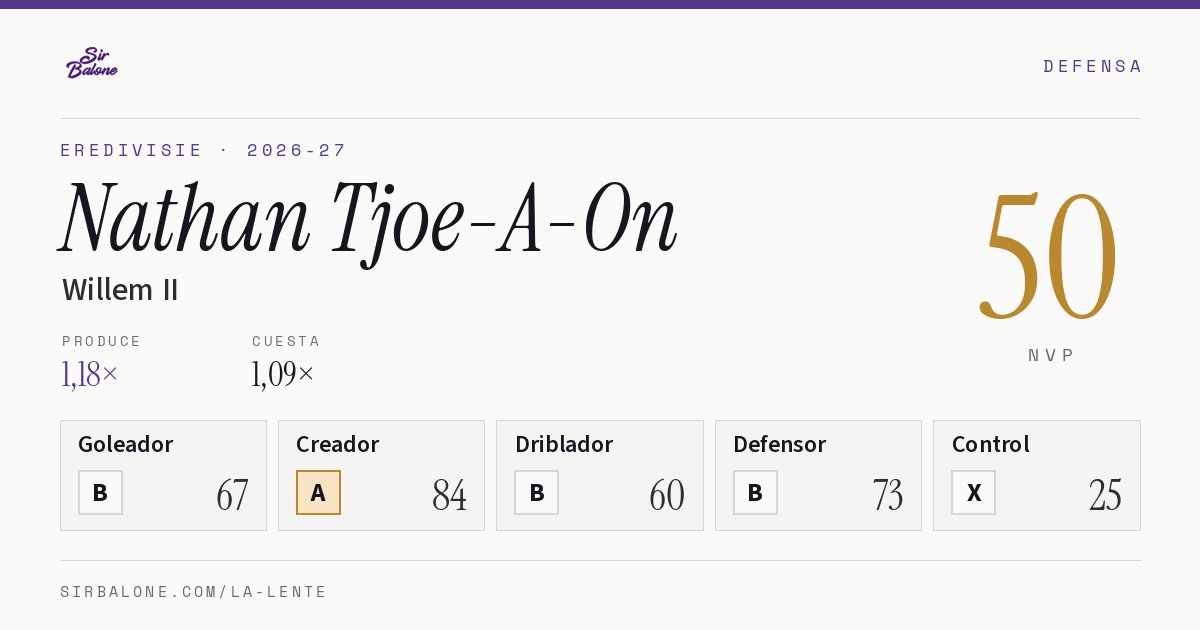Click the CUESTA label
Image resolution: width=1200 pixels, height=630 pixels.
click(x=286, y=341)
